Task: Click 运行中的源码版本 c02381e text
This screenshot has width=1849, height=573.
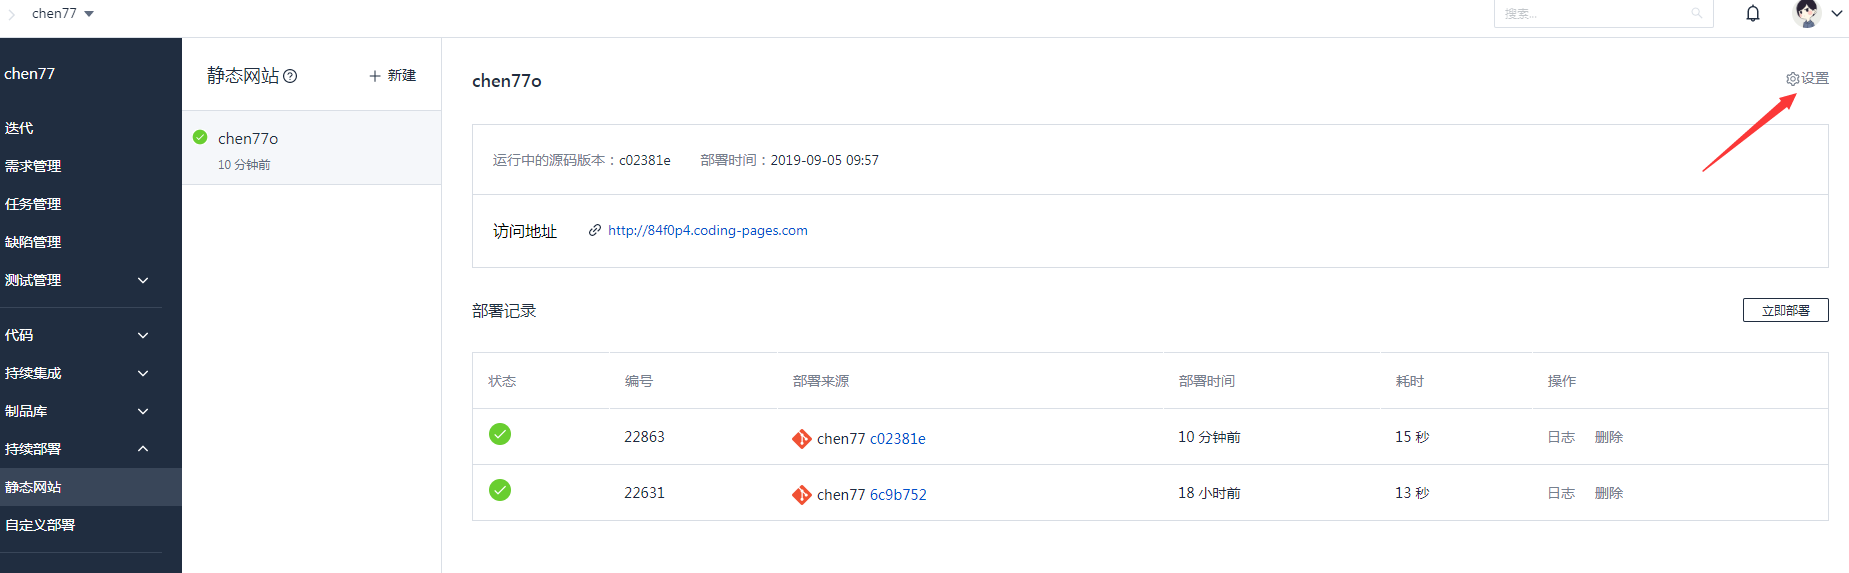Action: [x=581, y=160]
